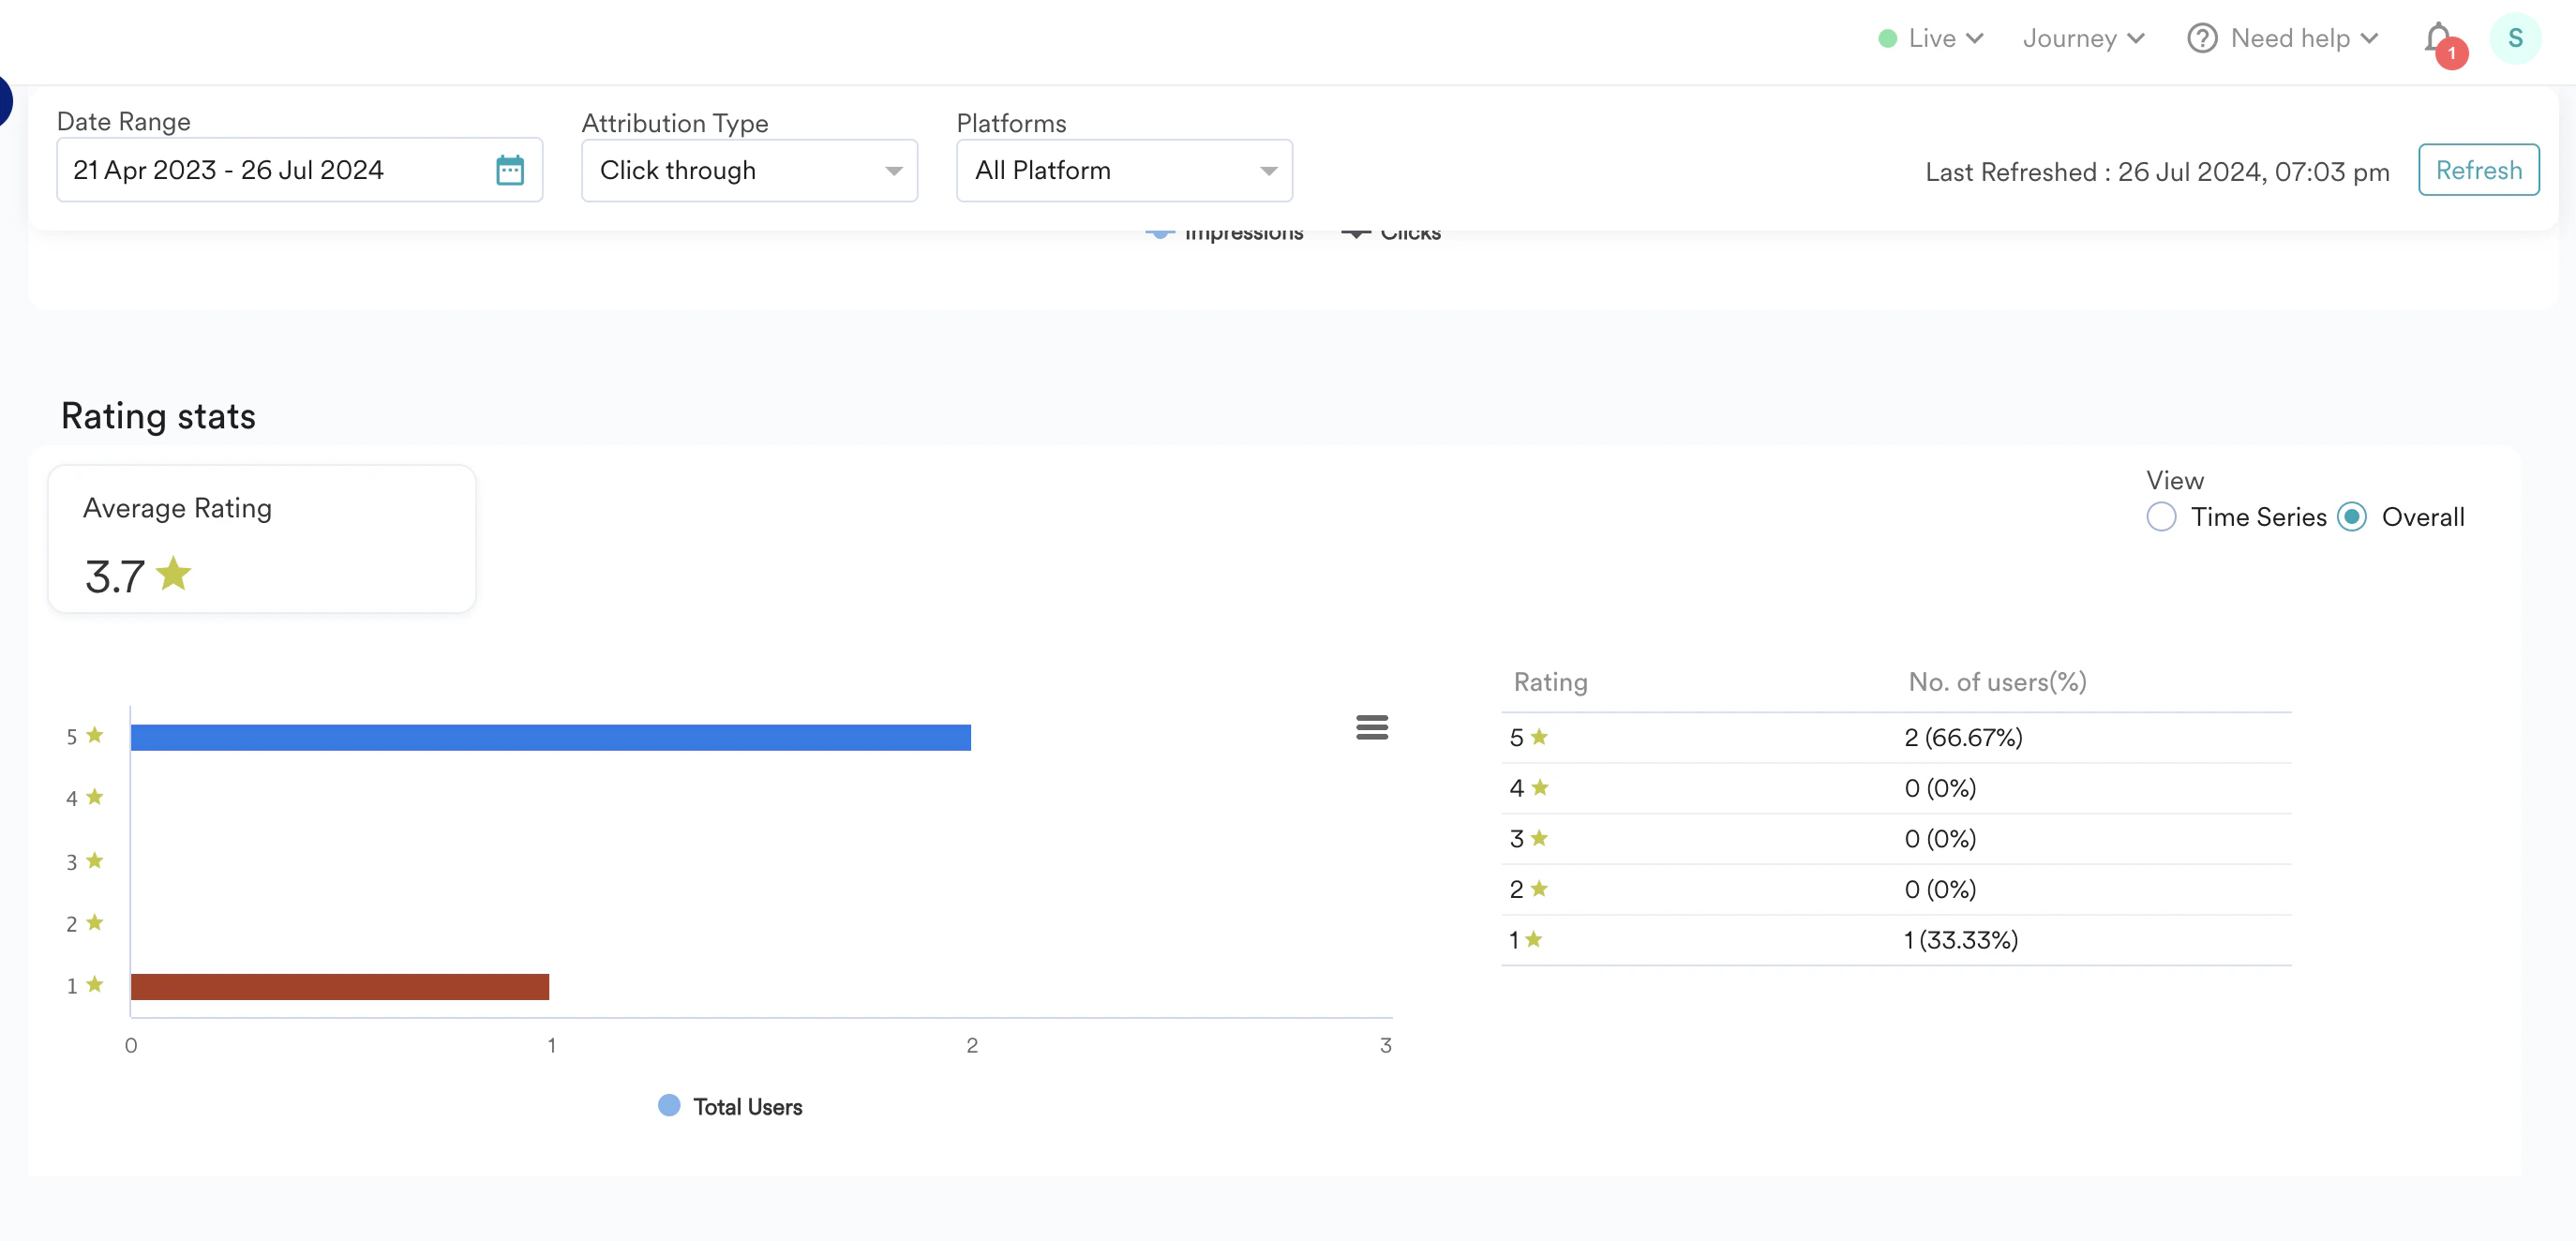Open the calendar date picker icon
Screen dimensions: 2576x1241
click(510, 170)
